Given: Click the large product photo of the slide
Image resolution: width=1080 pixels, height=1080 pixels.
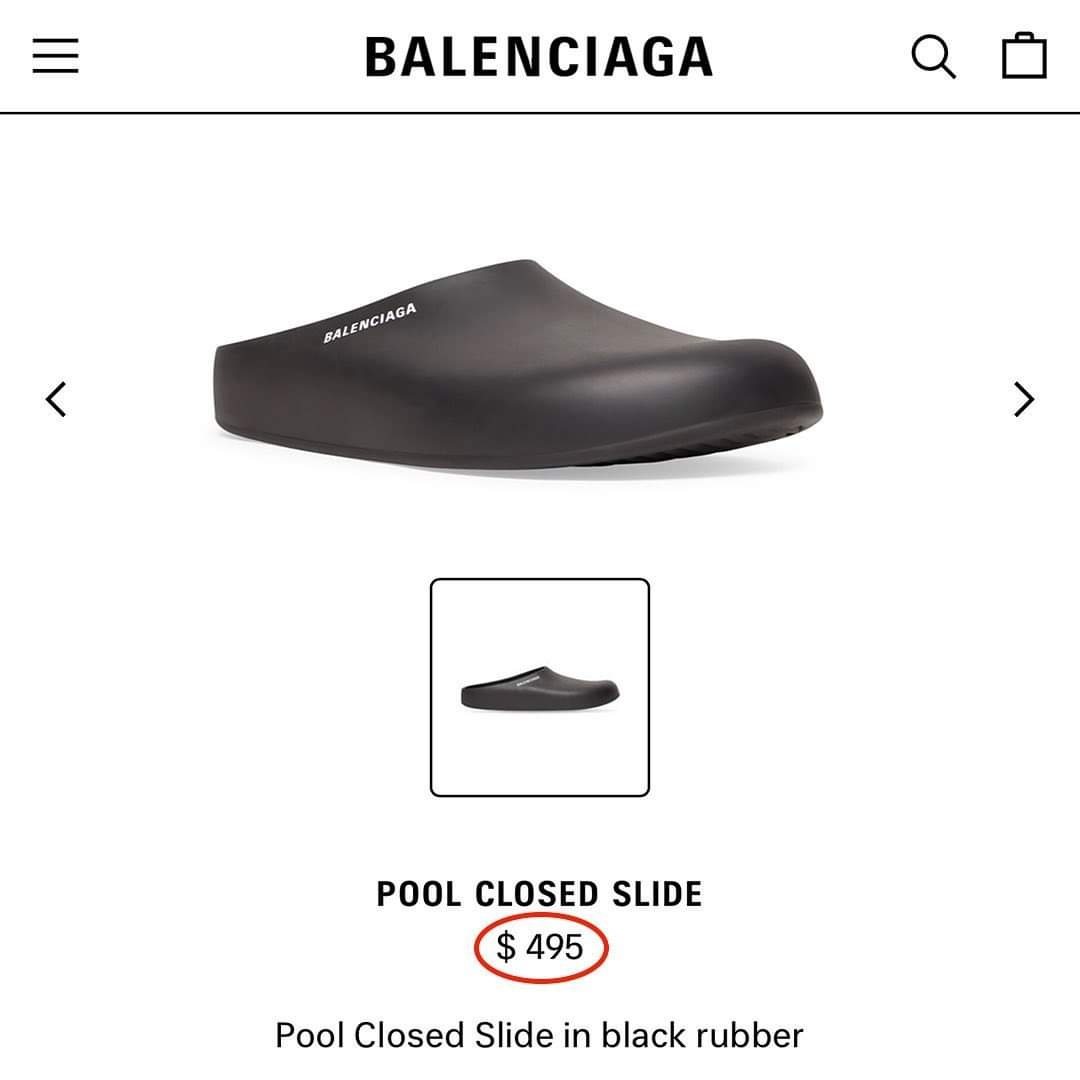Looking at the screenshot, I should pos(518,365).
